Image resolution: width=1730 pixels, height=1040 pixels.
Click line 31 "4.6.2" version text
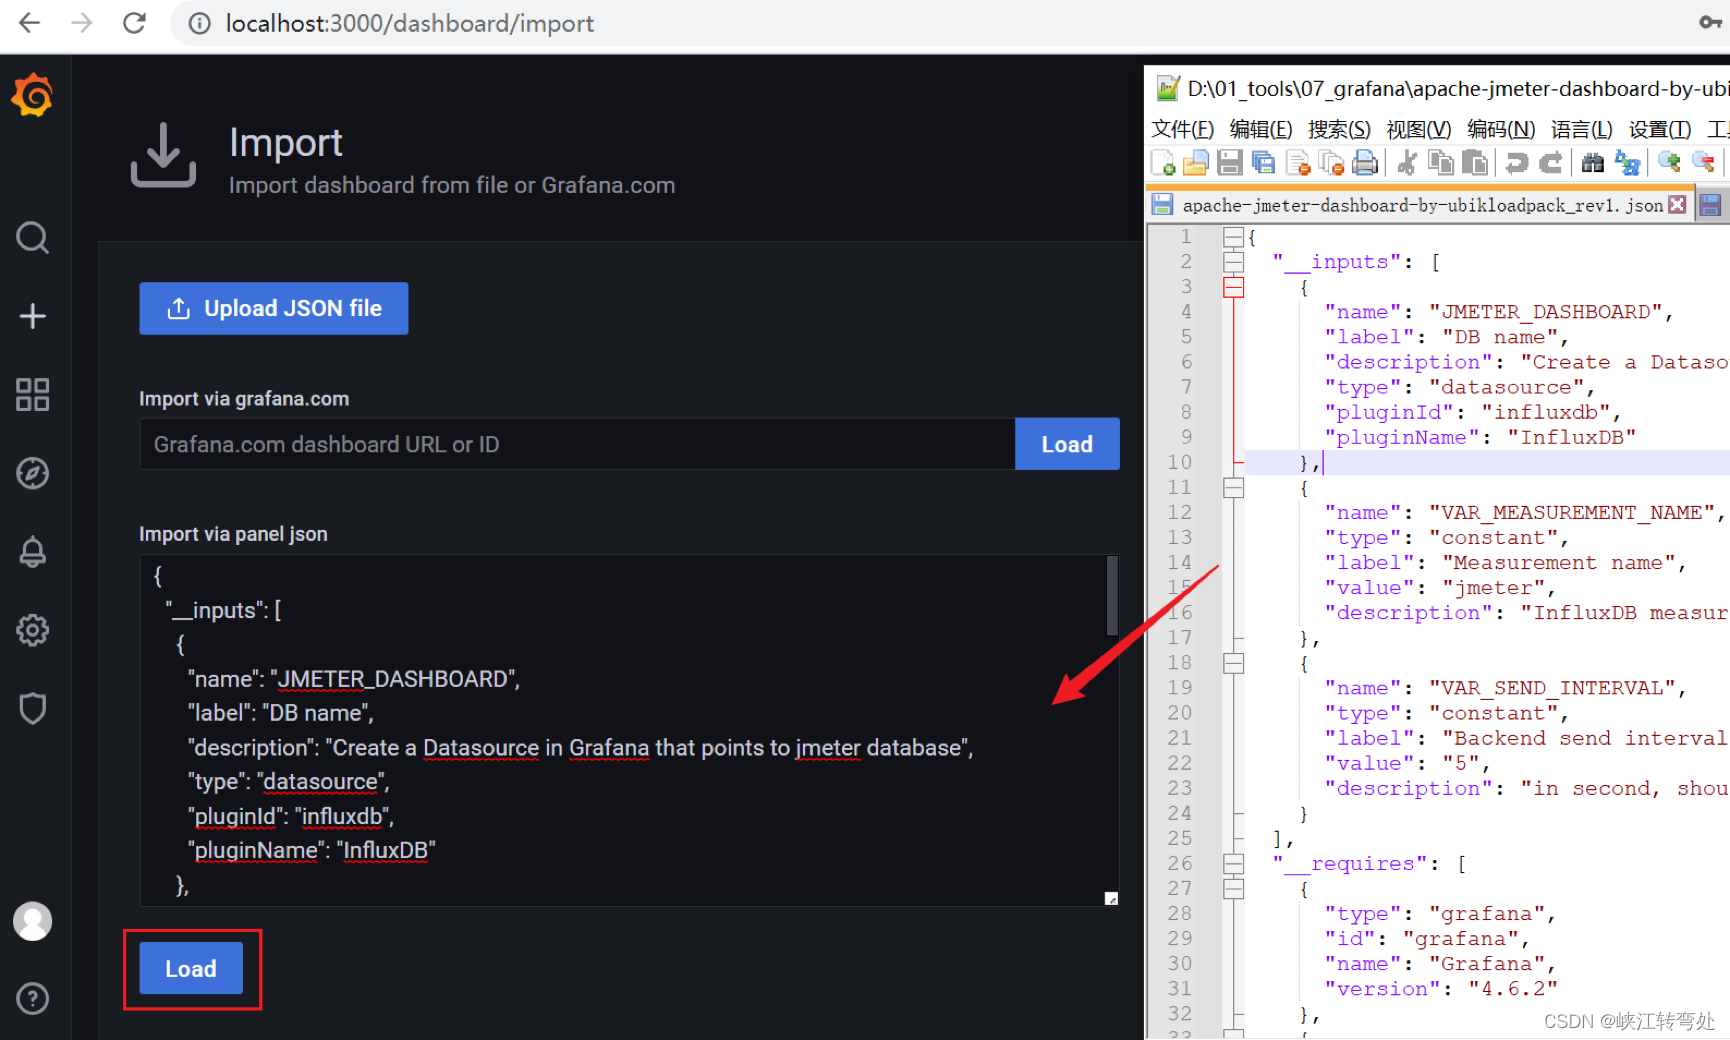coord(1513,989)
